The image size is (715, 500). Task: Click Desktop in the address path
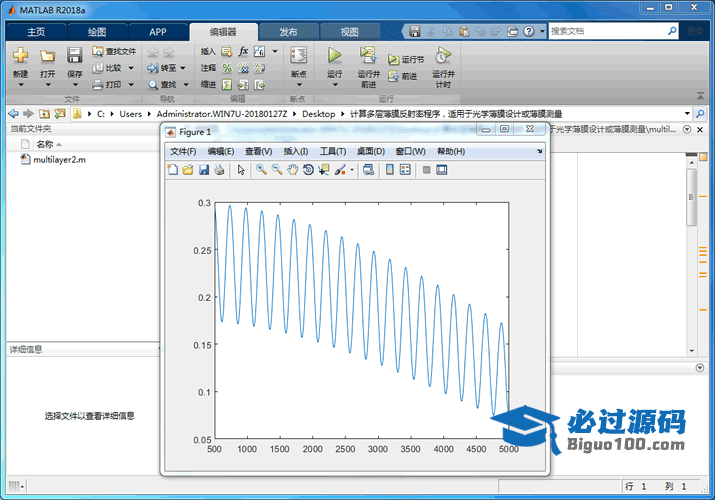coord(318,114)
